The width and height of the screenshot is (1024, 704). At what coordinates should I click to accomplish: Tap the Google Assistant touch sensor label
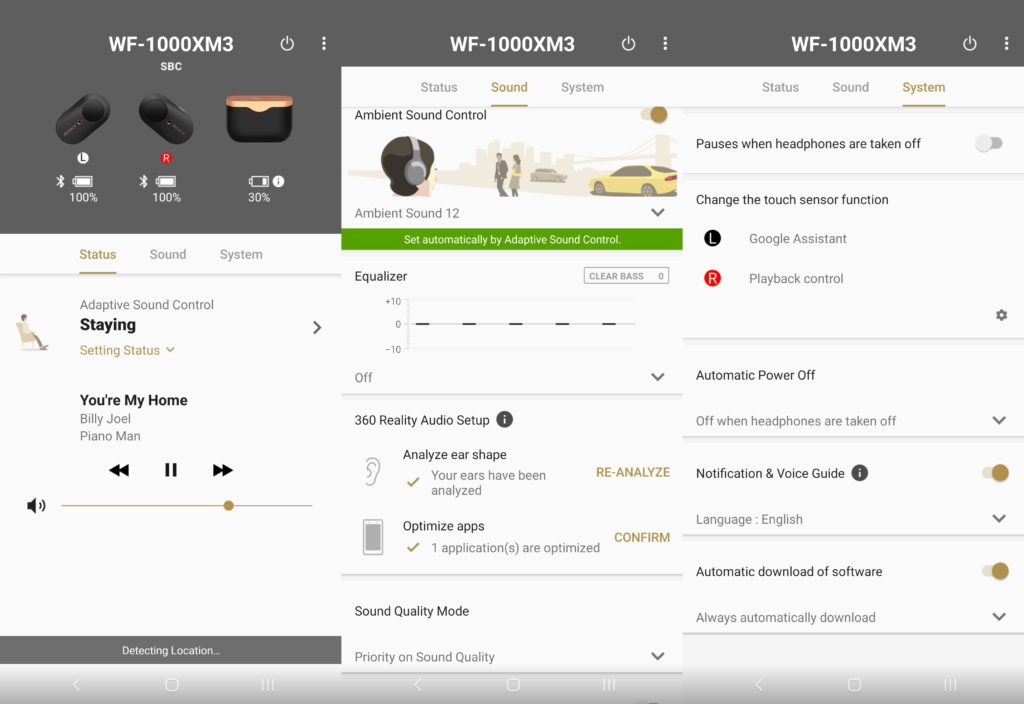click(797, 239)
